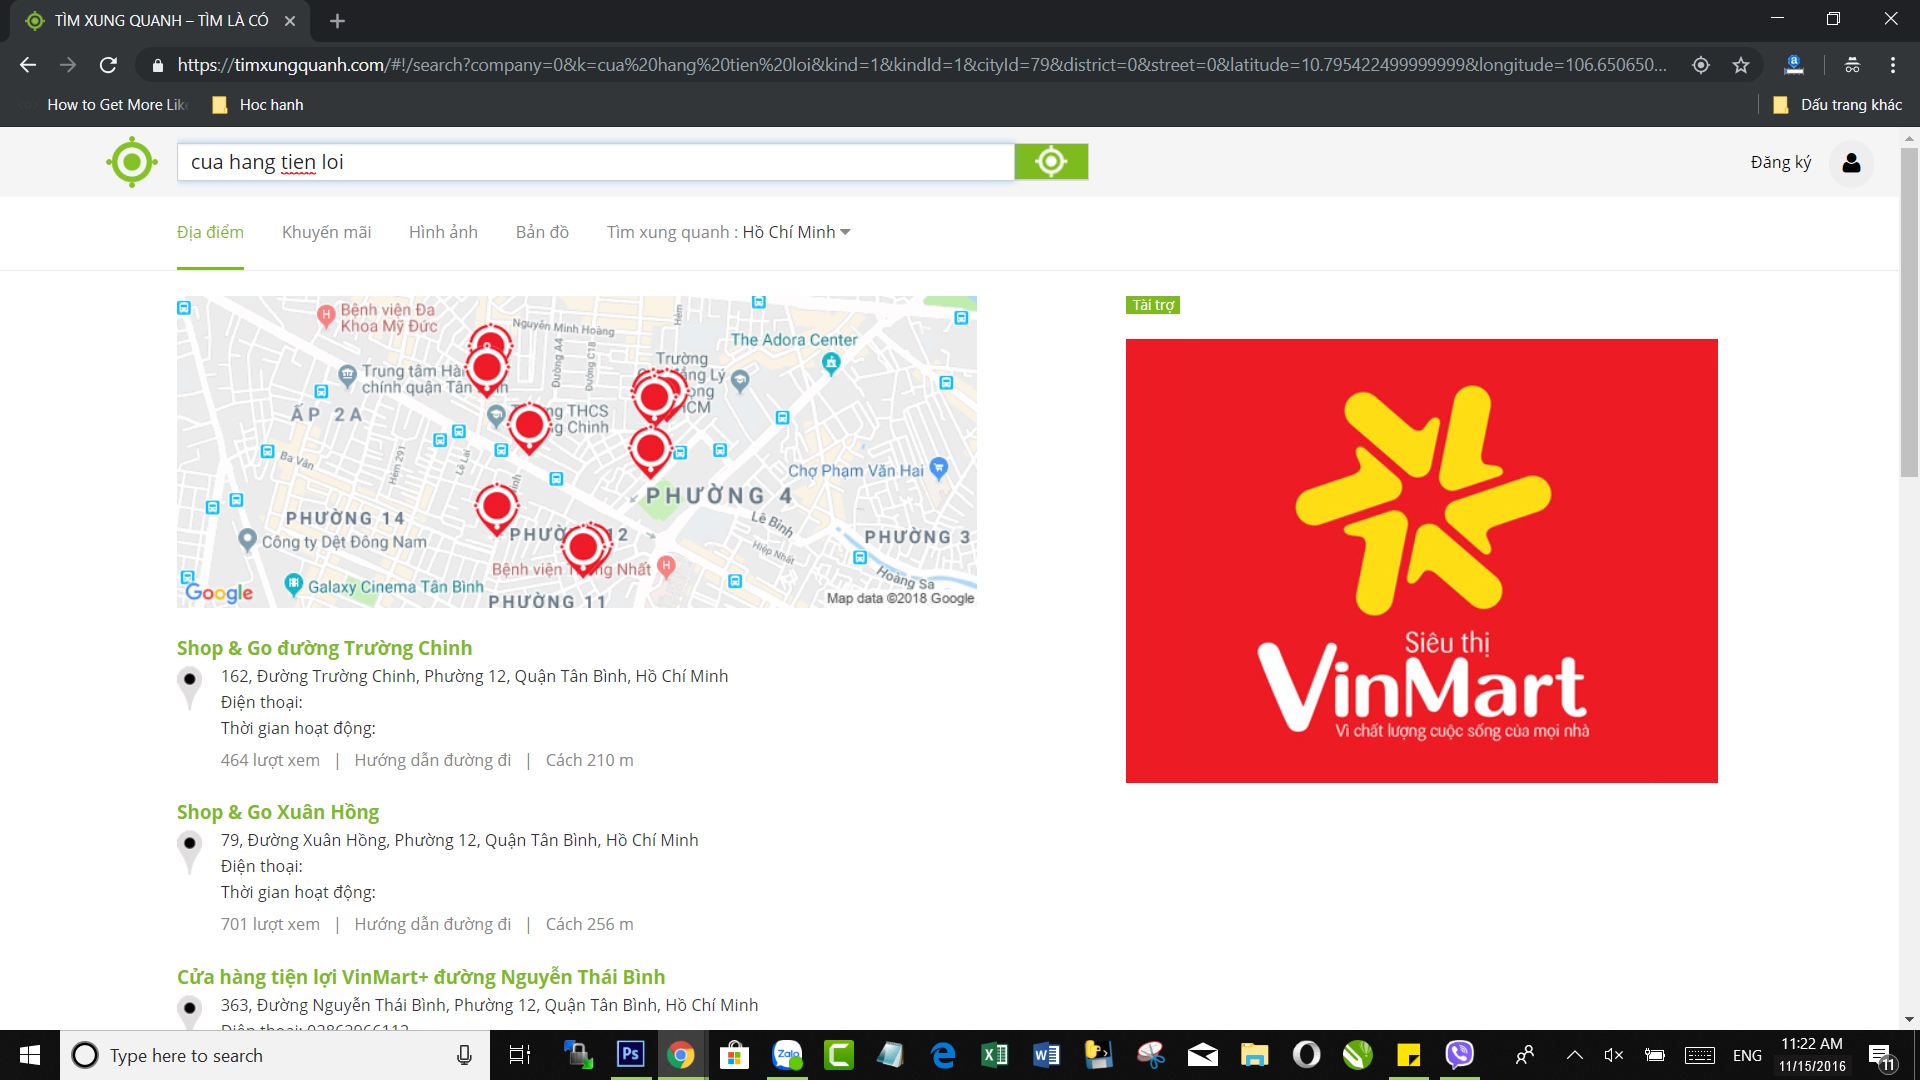Select the TÌM XUNG QUANH browser tab
This screenshot has height=1080, width=1920.
tap(160, 21)
